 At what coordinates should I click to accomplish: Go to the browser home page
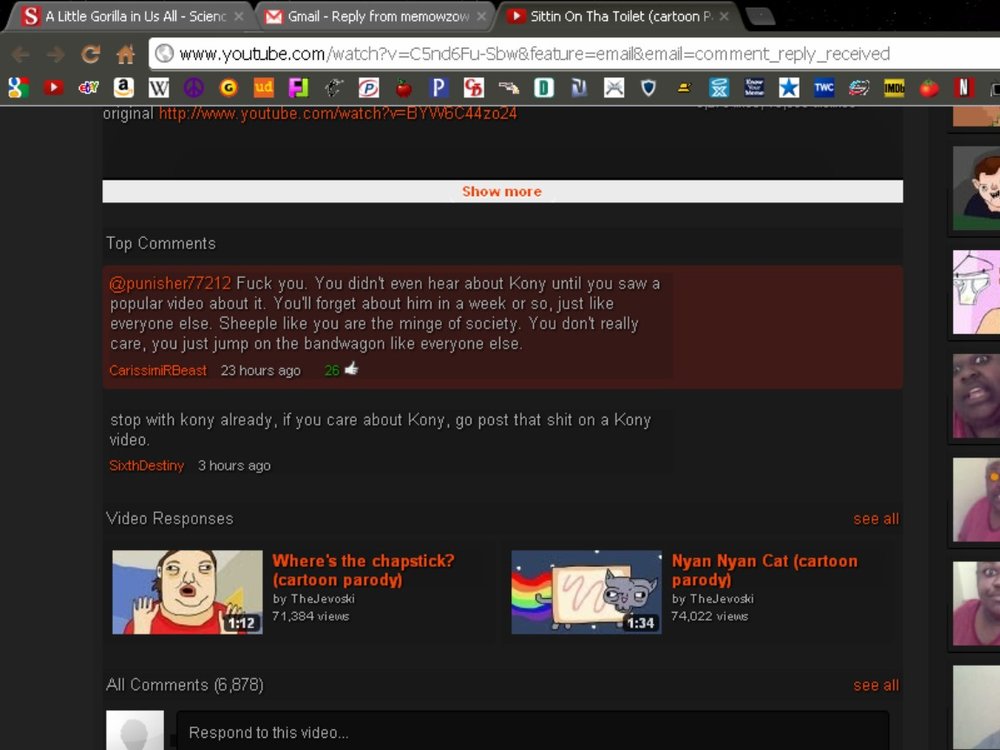point(126,54)
